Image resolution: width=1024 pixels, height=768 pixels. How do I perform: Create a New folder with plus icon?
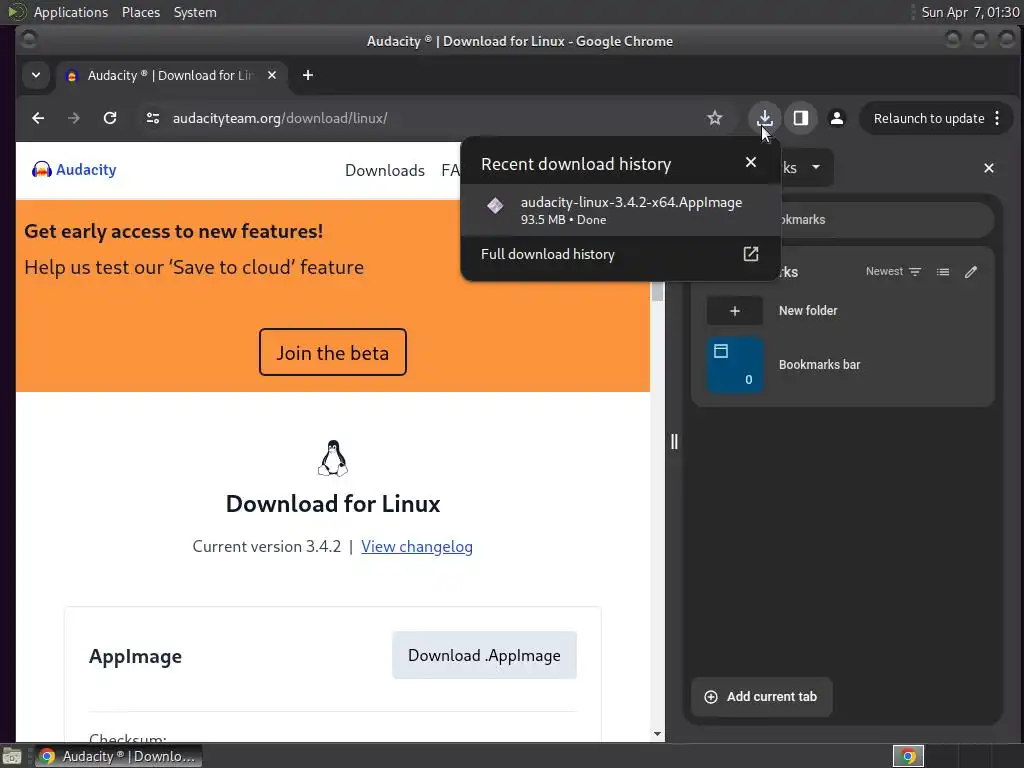735,311
